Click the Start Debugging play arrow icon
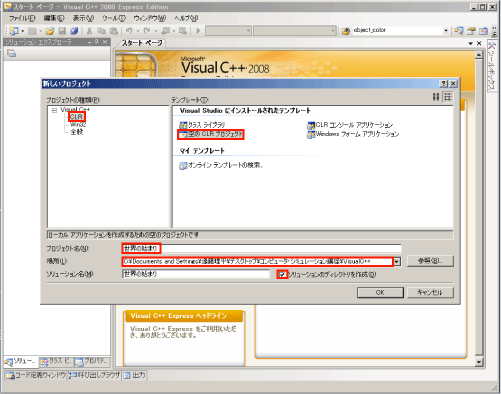 (198, 31)
